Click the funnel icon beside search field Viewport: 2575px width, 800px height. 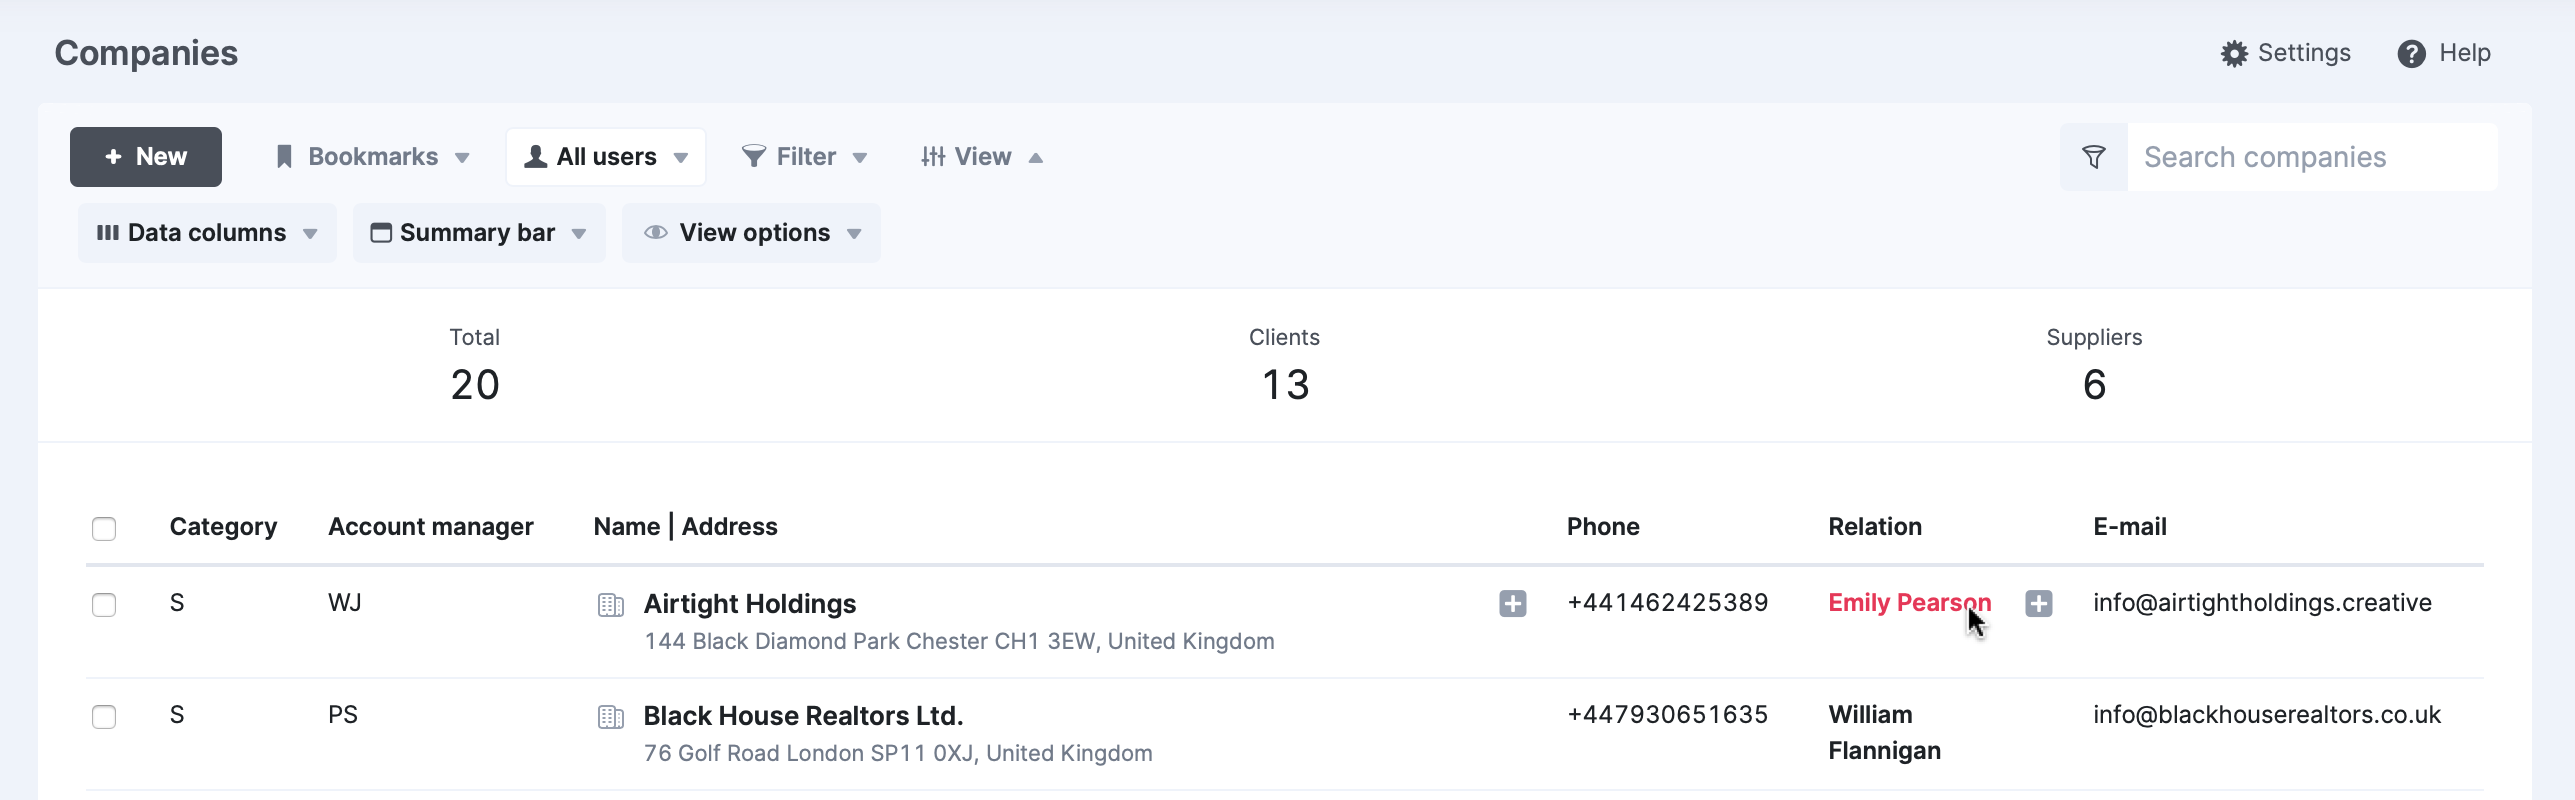coord(2093,157)
